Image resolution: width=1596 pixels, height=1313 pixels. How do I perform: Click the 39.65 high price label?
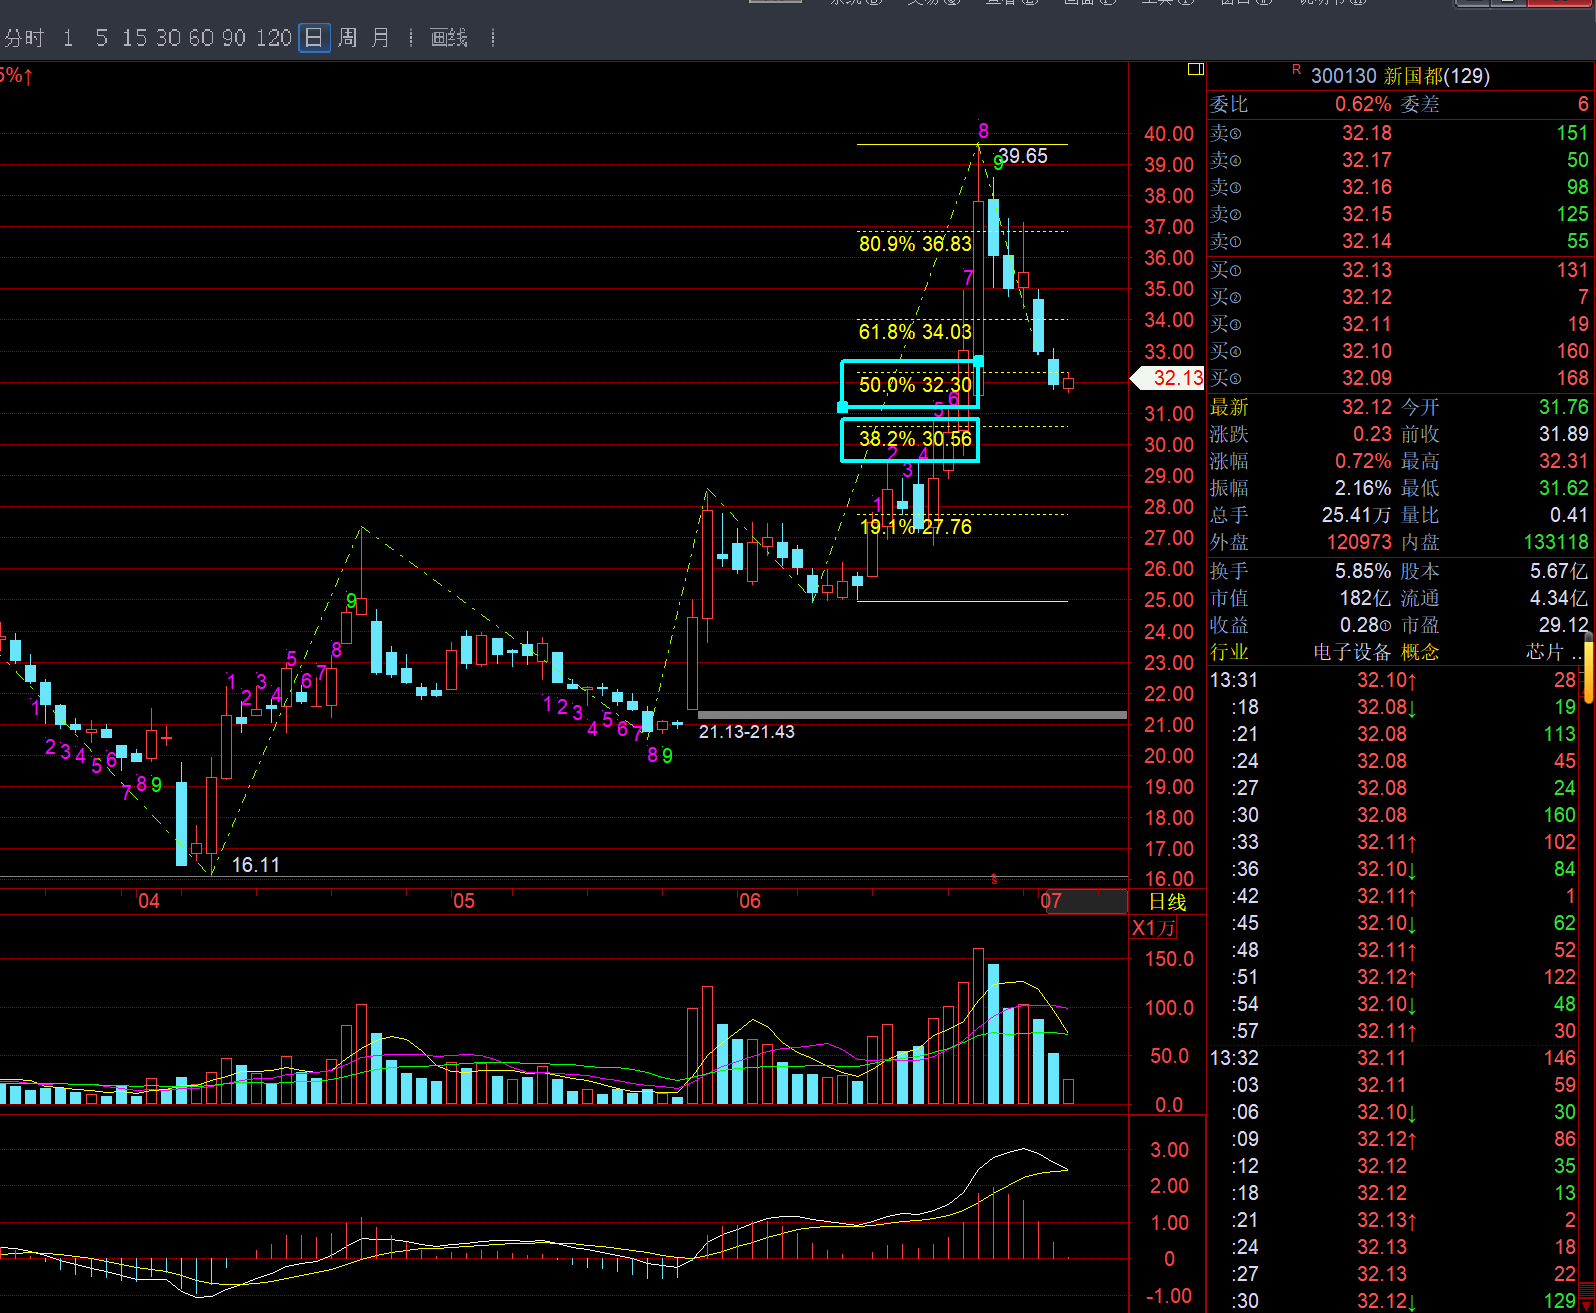1023,156
